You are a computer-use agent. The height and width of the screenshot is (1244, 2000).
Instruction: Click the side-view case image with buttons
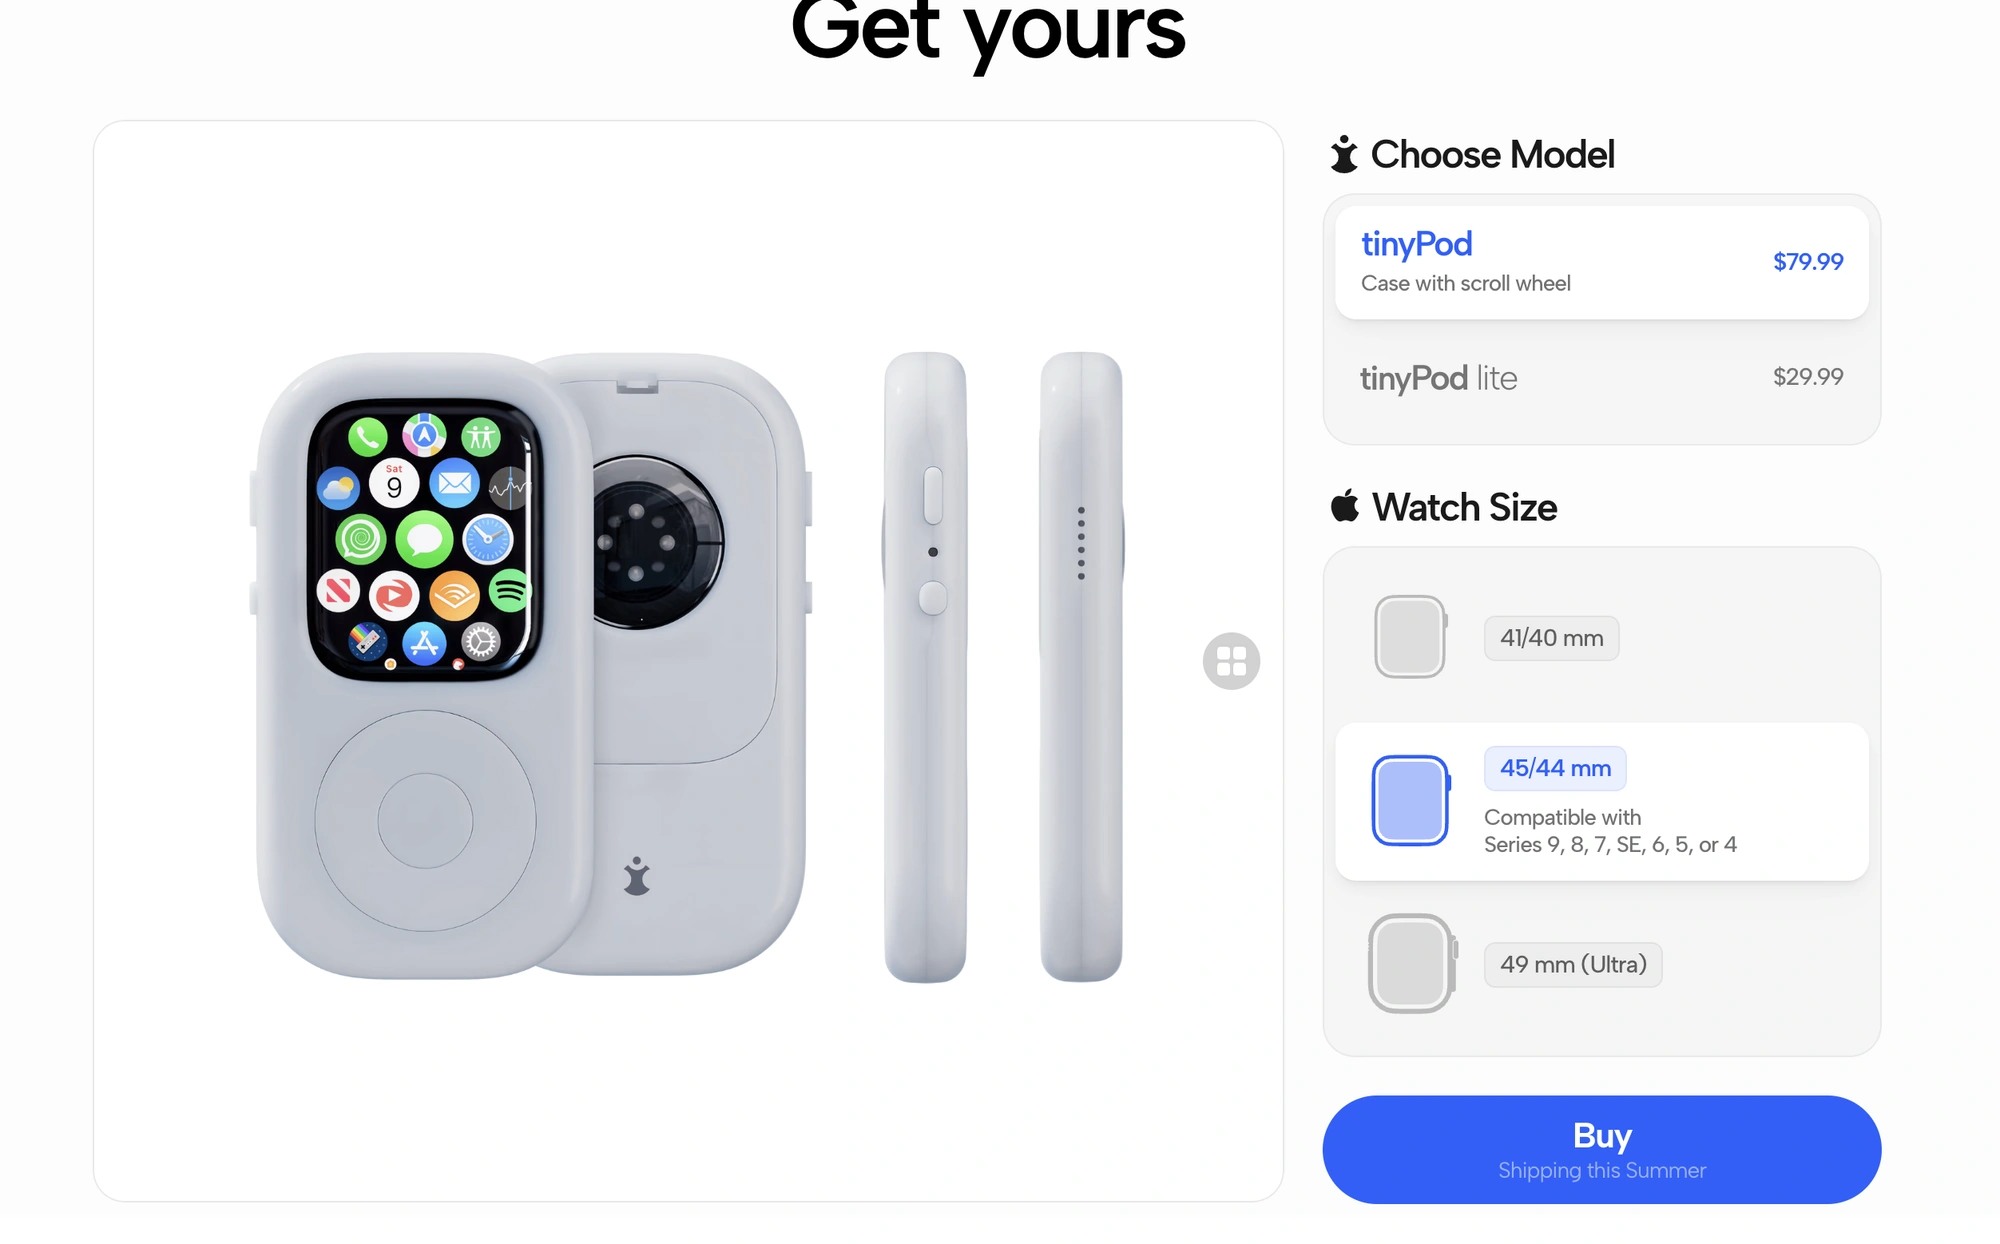pyautogui.click(x=926, y=667)
